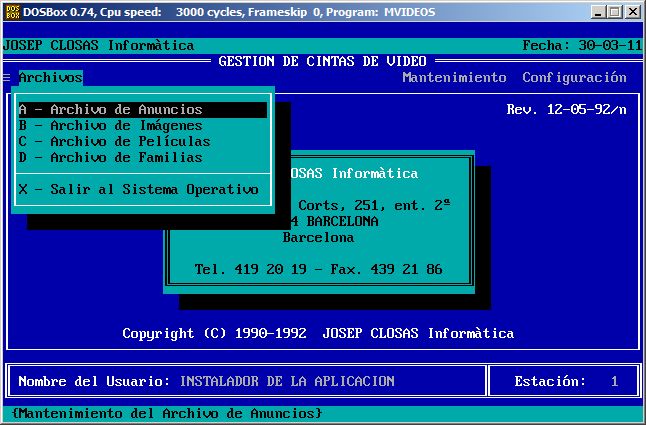Select Archivo de Anuncios entry
The image size is (646, 425).
(x=142, y=110)
